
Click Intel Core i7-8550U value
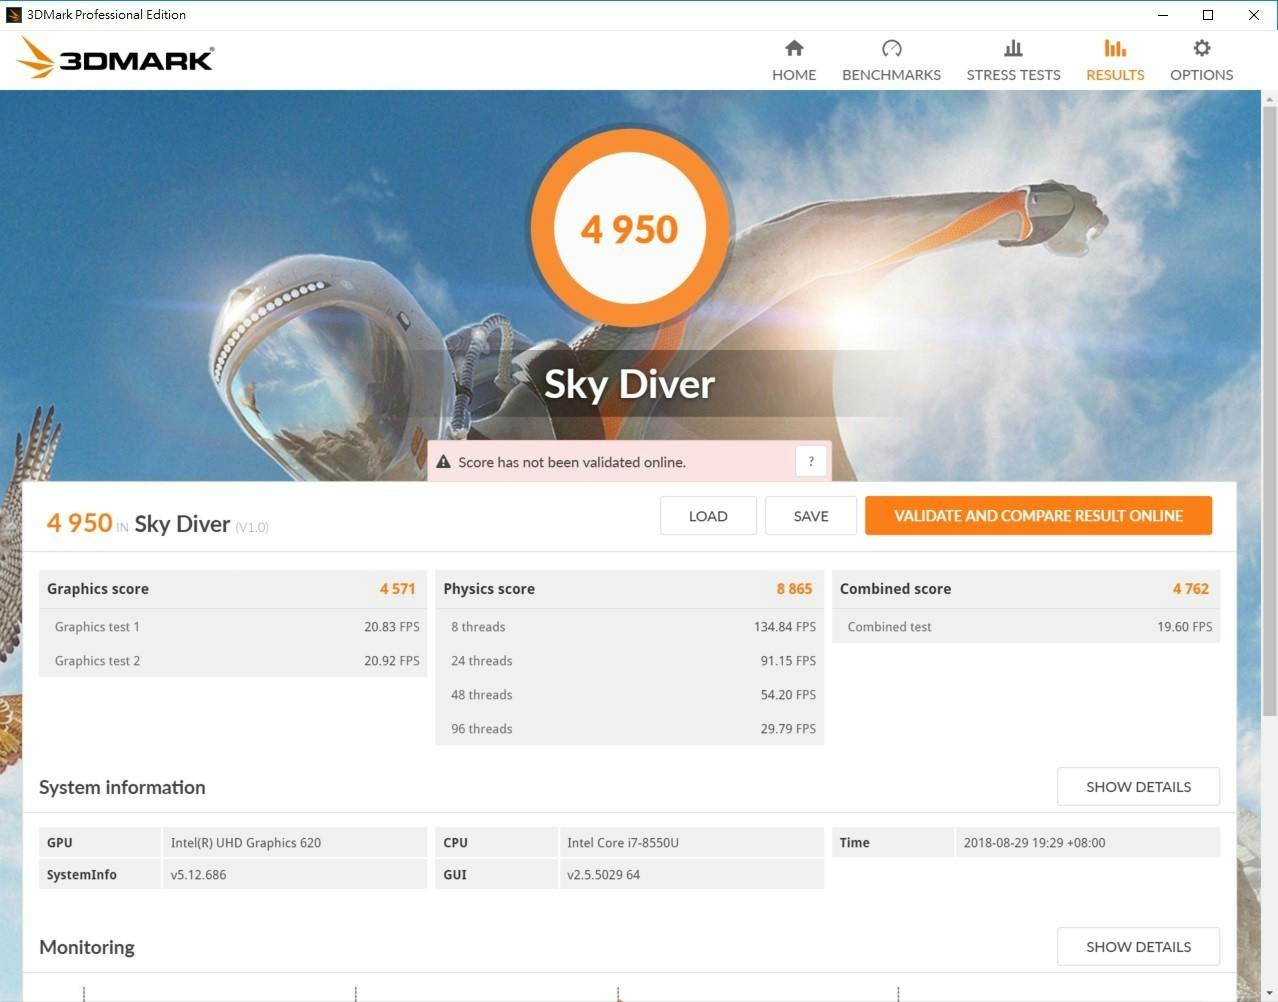coord(623,843)
